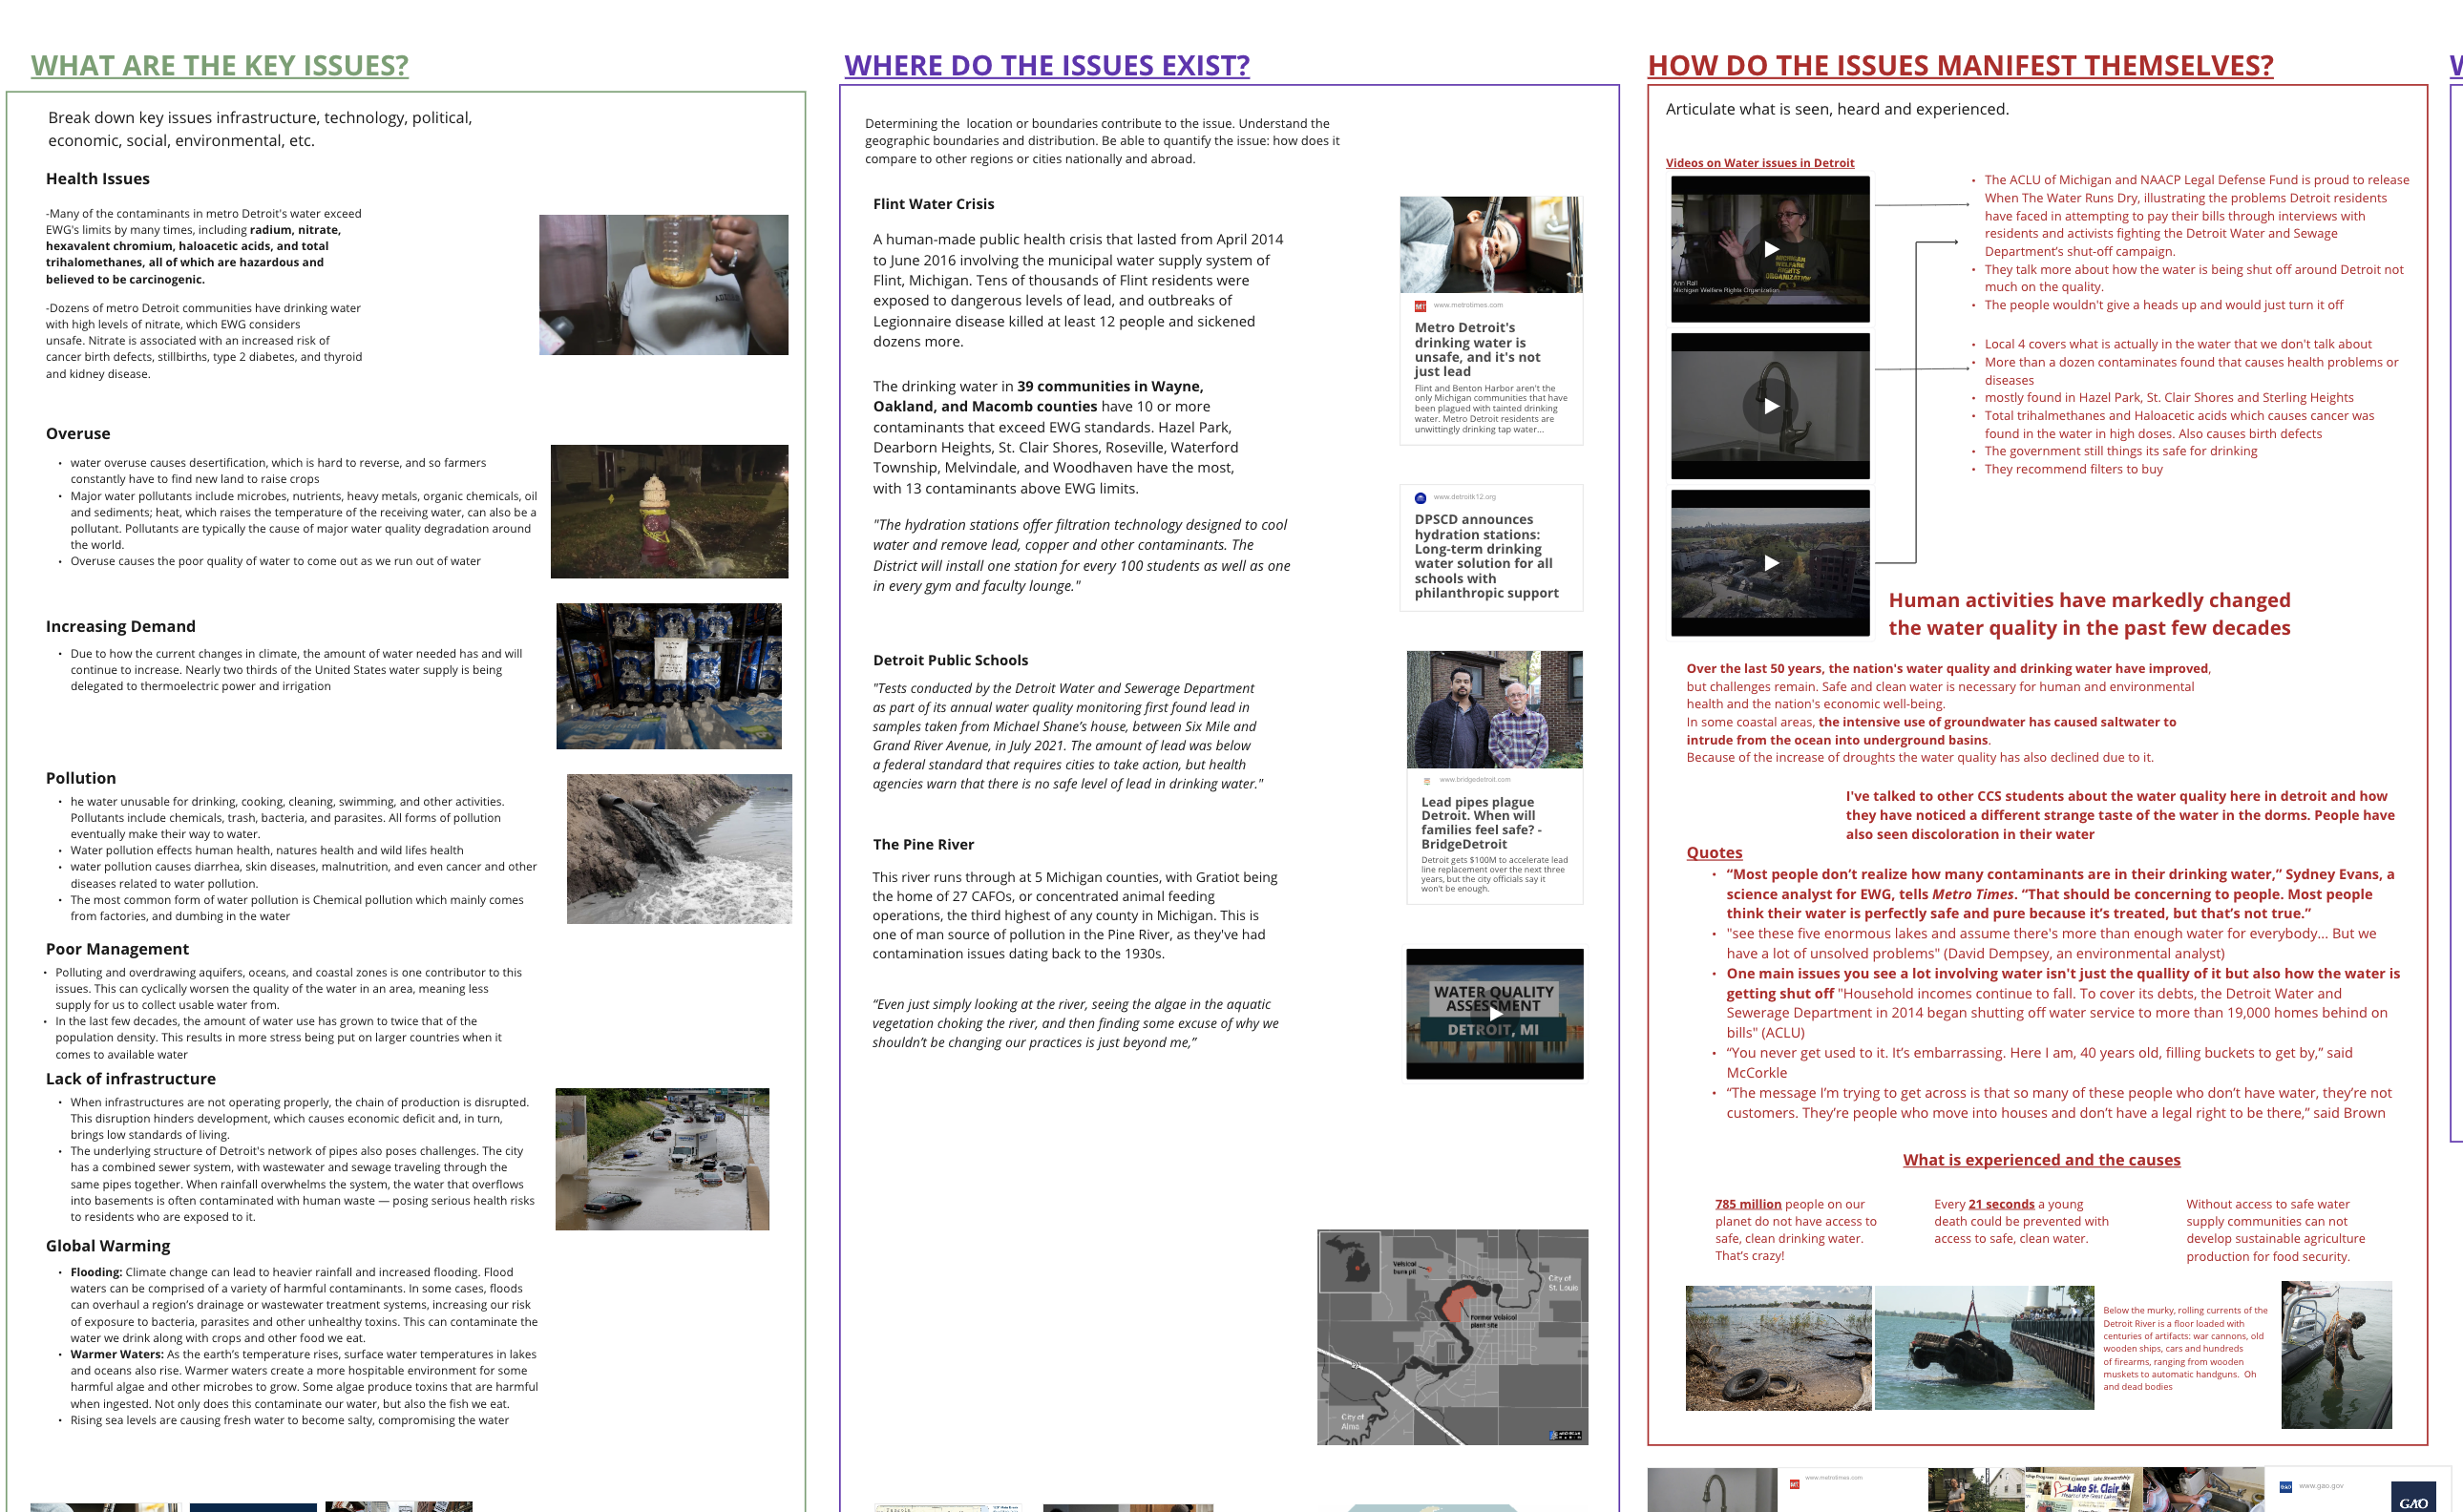Click the metrotimes.com favicon on article card
This screenshot has width=2463, height=1512.
1420,306
